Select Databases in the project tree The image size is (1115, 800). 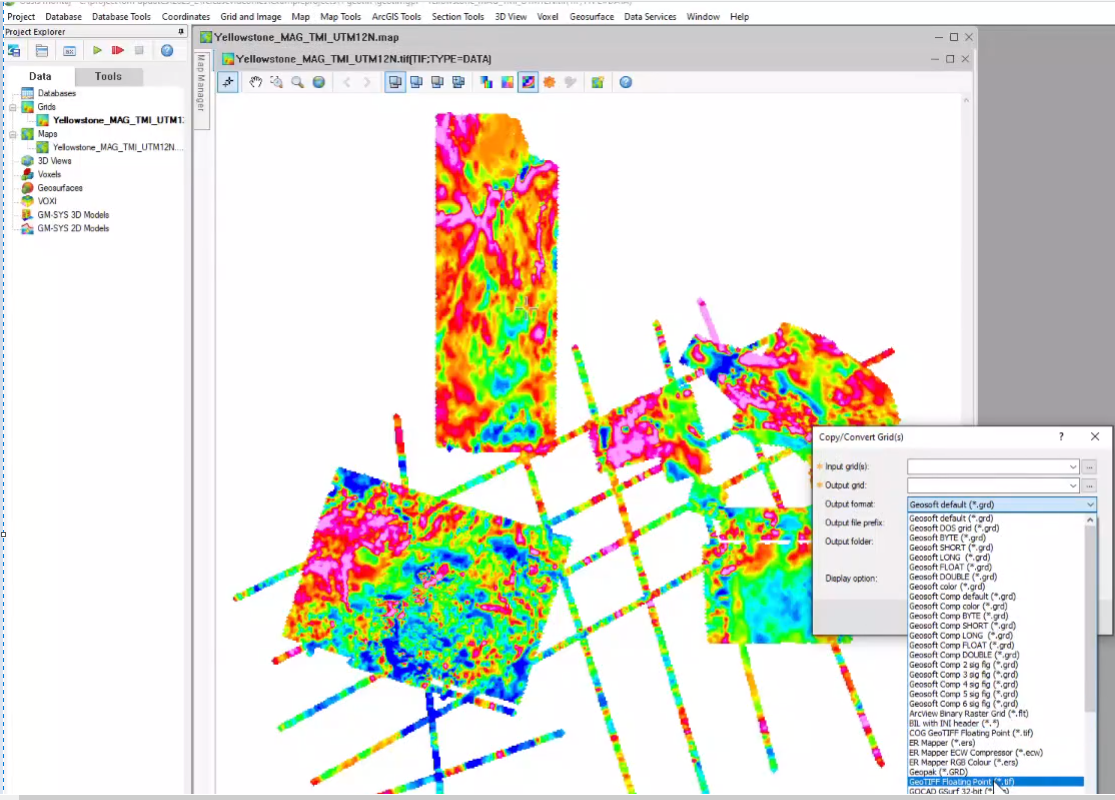coord(57,93)
